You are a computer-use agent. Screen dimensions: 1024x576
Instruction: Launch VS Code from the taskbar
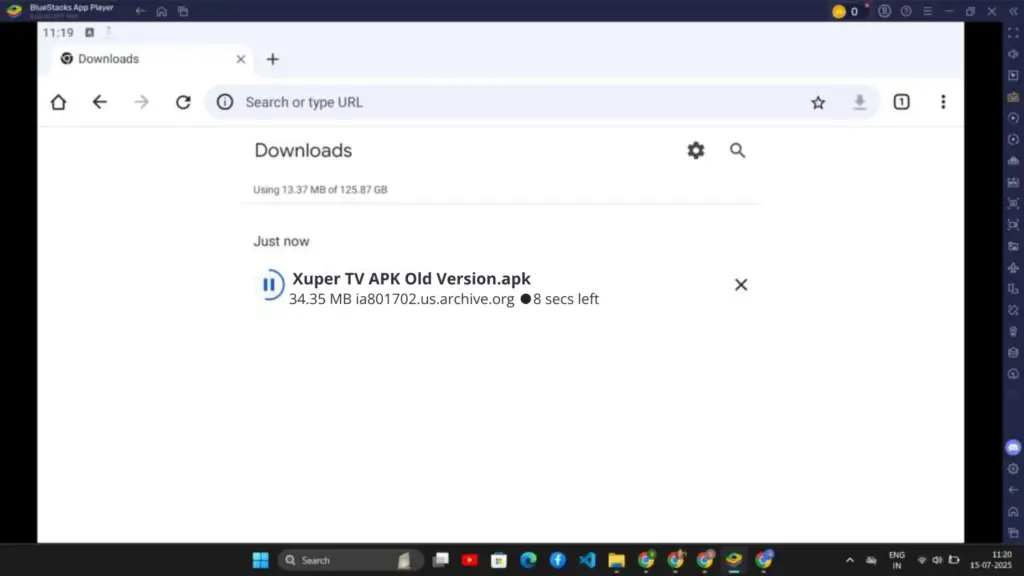tap(587, 560)
